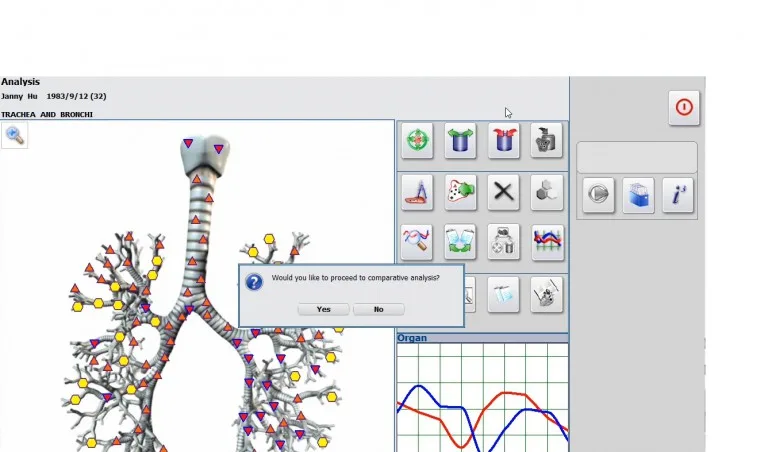
Task: Click the left purple marker on the larynx
Action: pyautogui.click(x=190, y=145)
